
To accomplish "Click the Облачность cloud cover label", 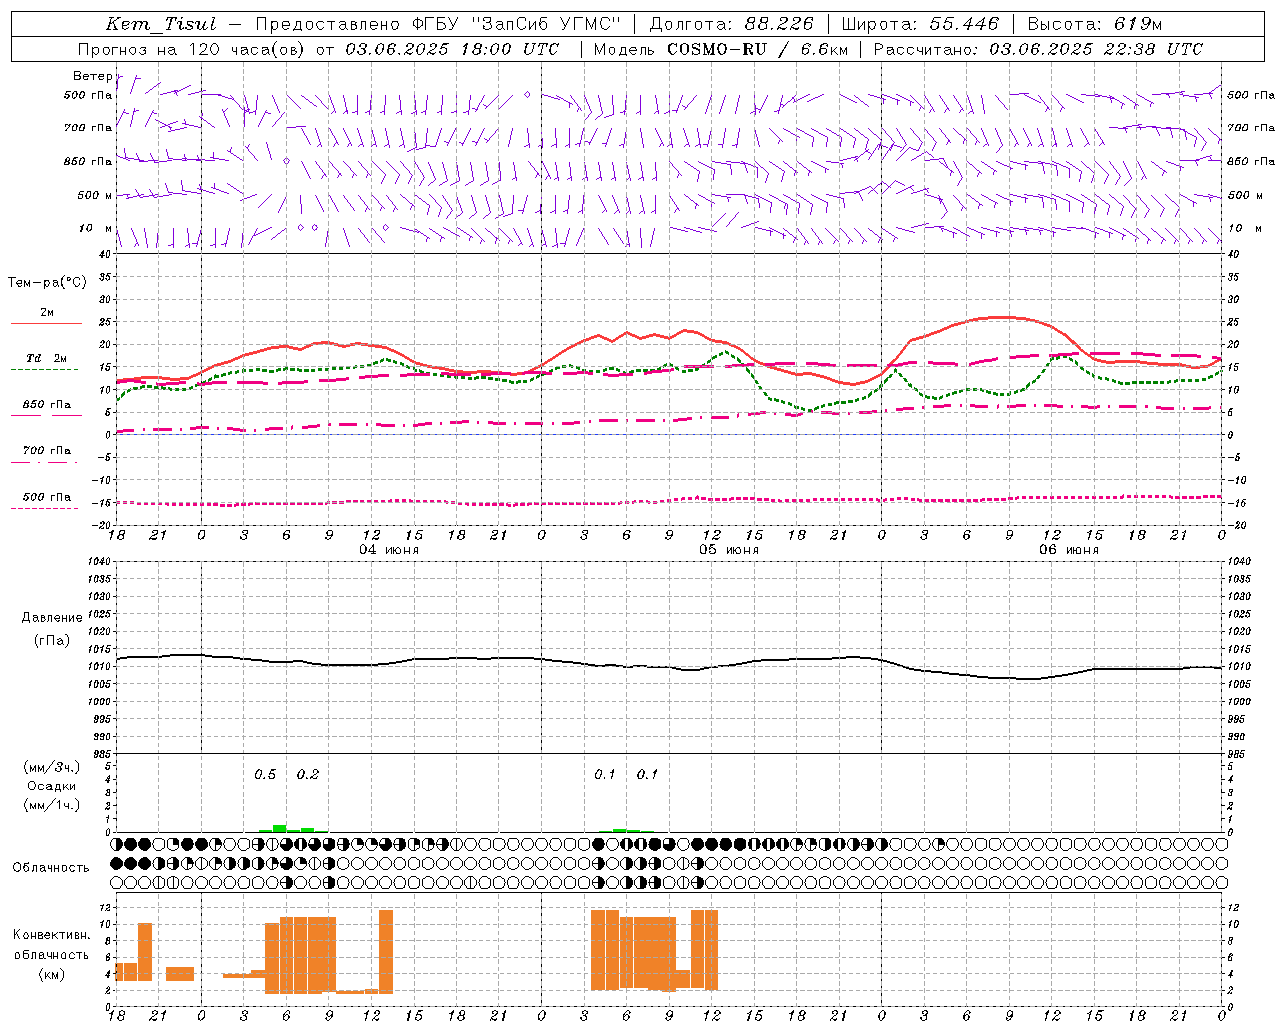I will point(51,868).
